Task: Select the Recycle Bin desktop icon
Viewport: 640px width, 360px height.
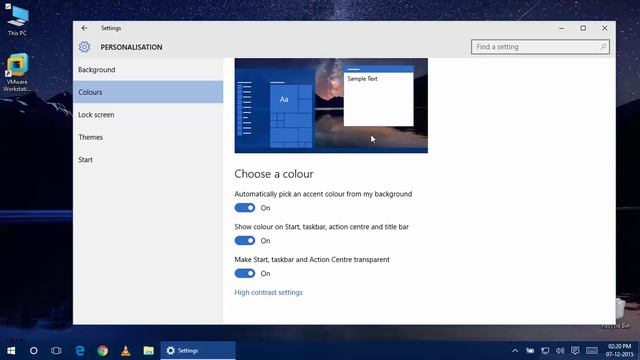Action: [620, 313]
